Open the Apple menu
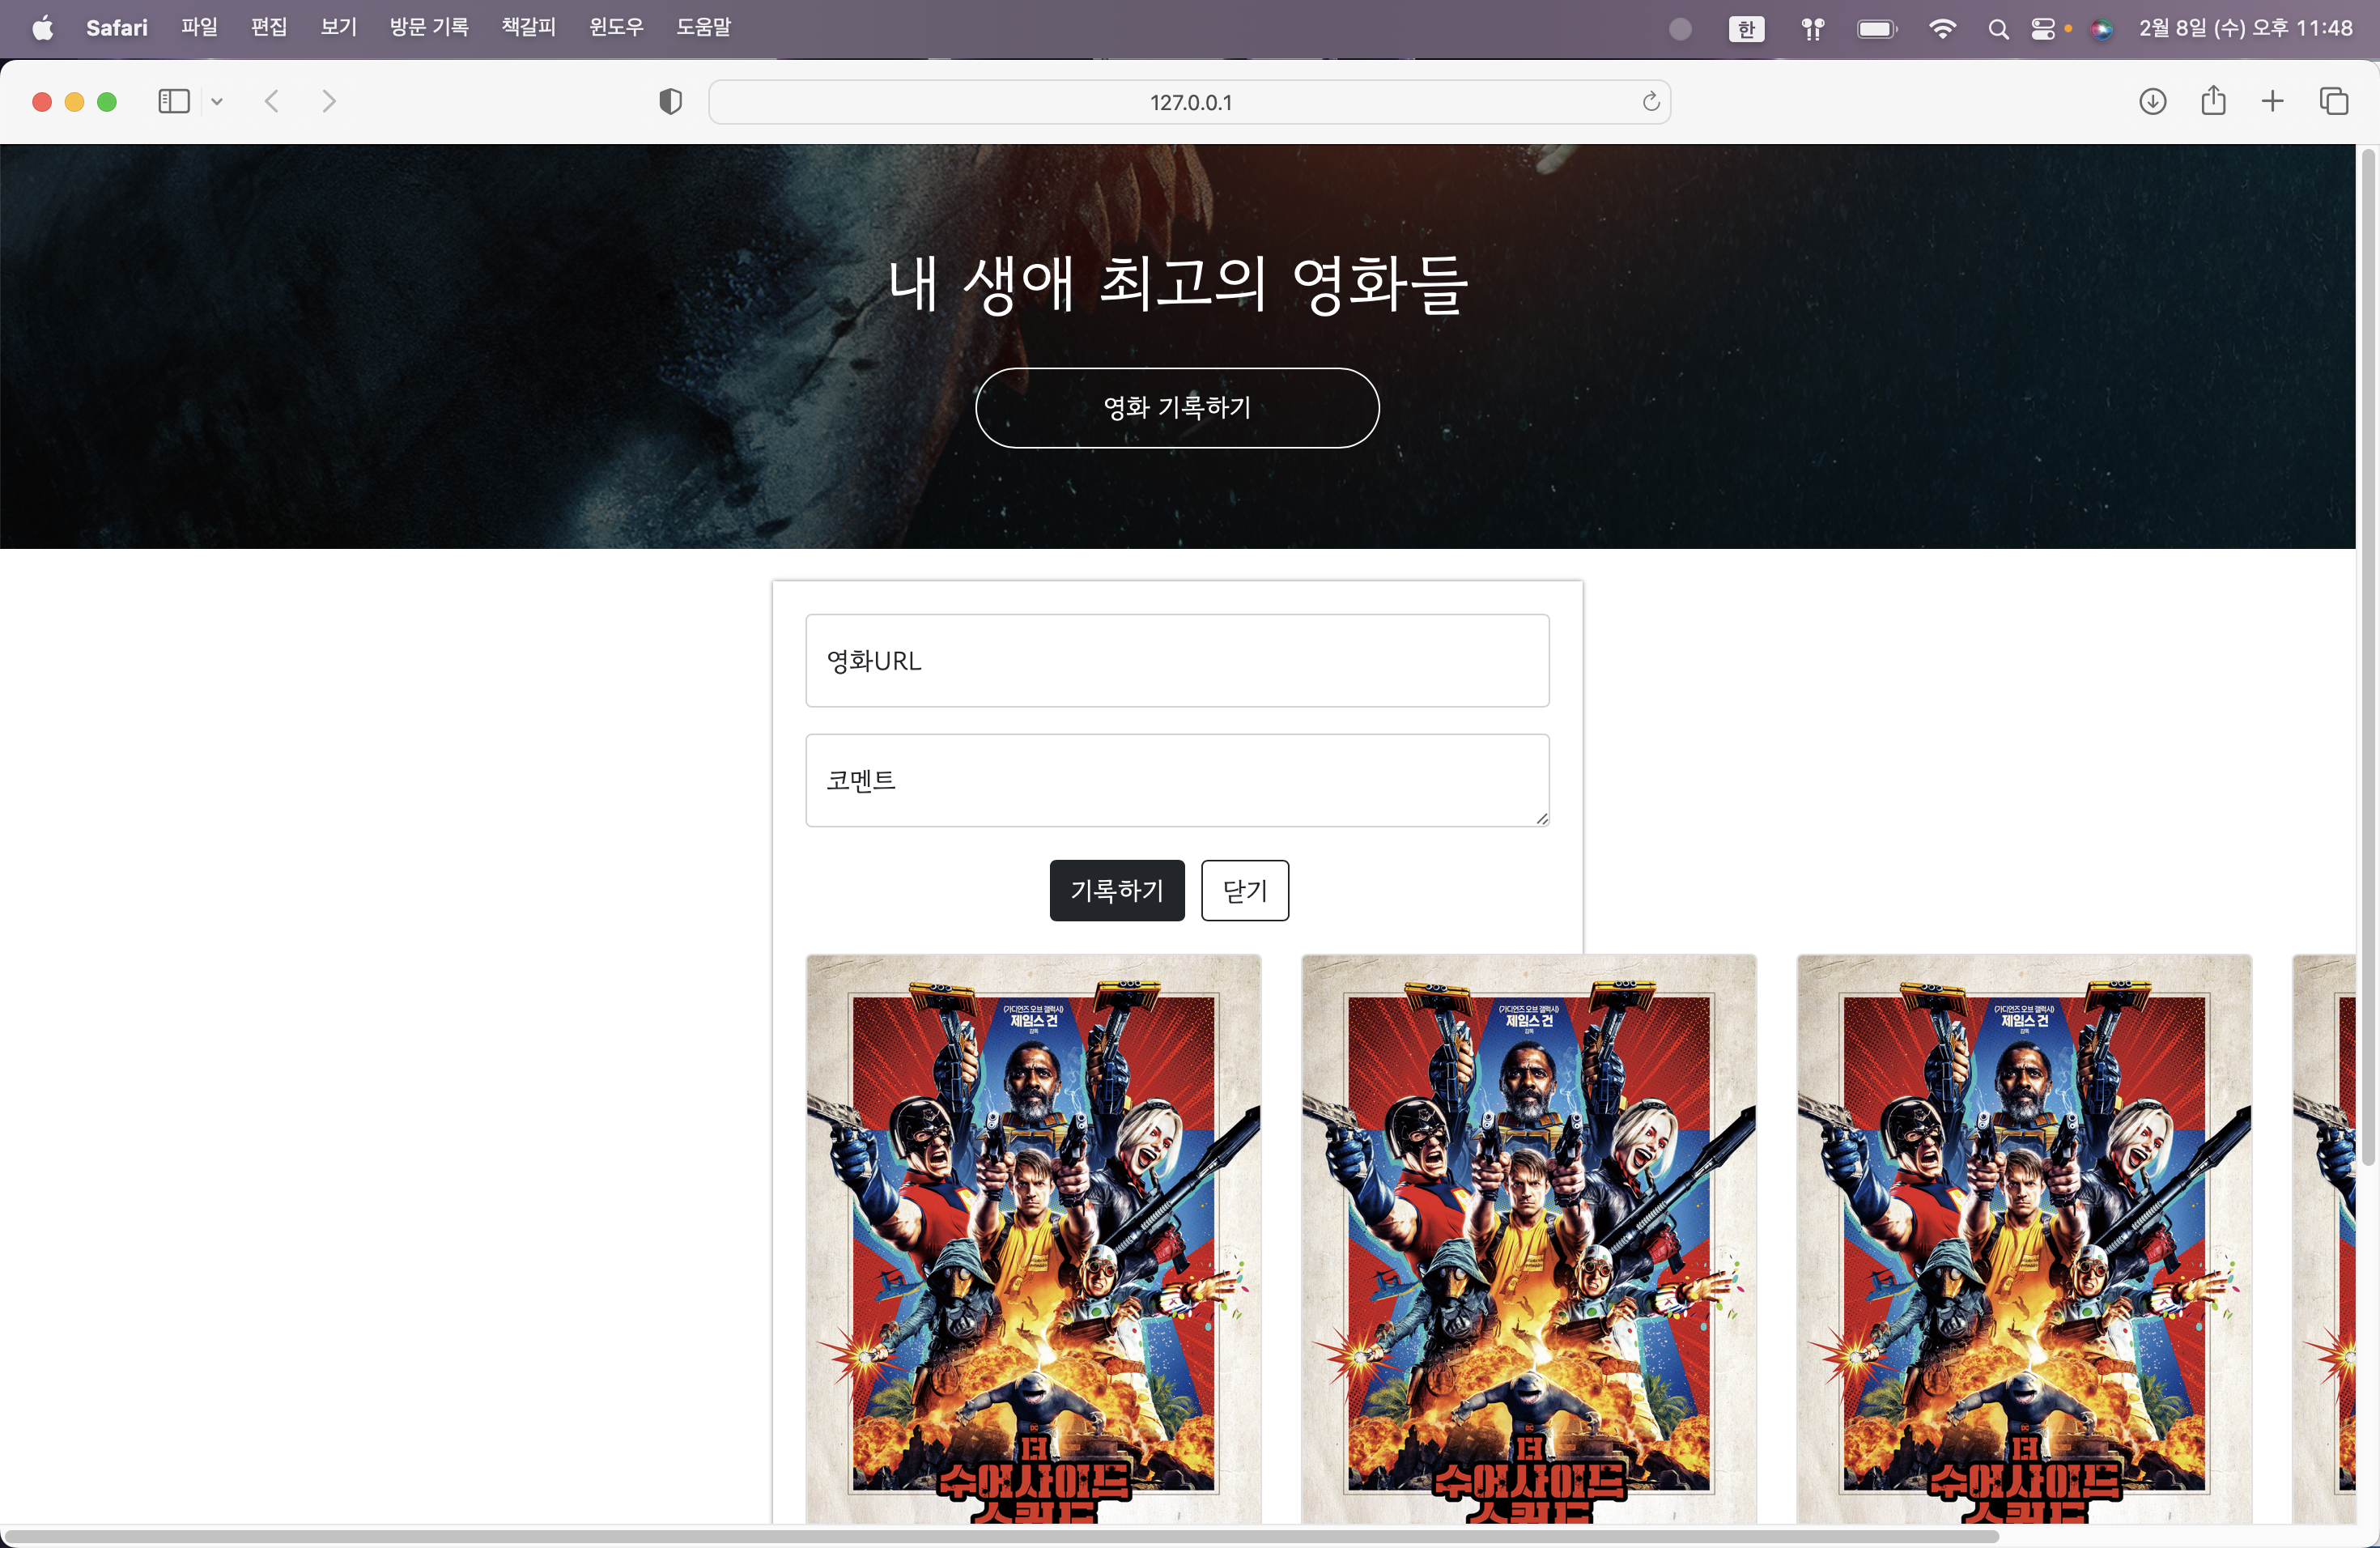 (x=43, y=28)
